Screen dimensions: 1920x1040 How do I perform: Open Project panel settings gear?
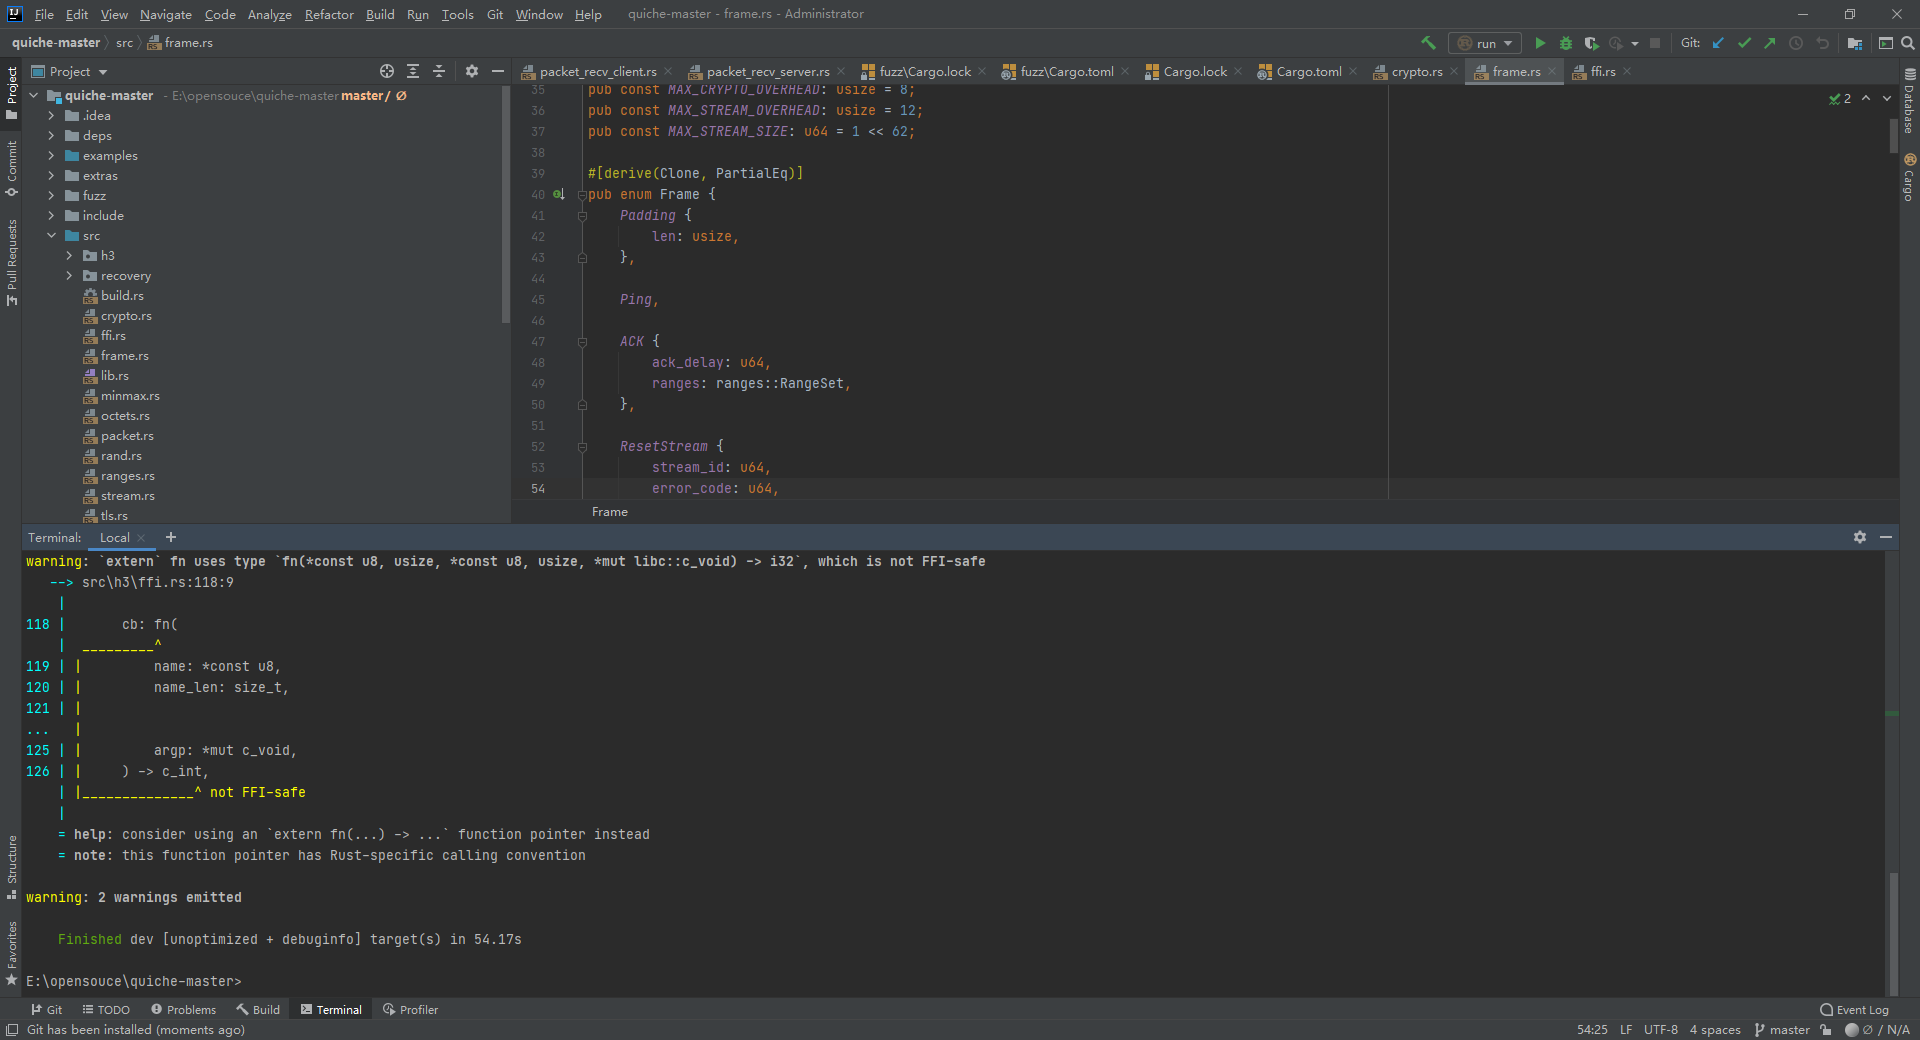point(472,71)
